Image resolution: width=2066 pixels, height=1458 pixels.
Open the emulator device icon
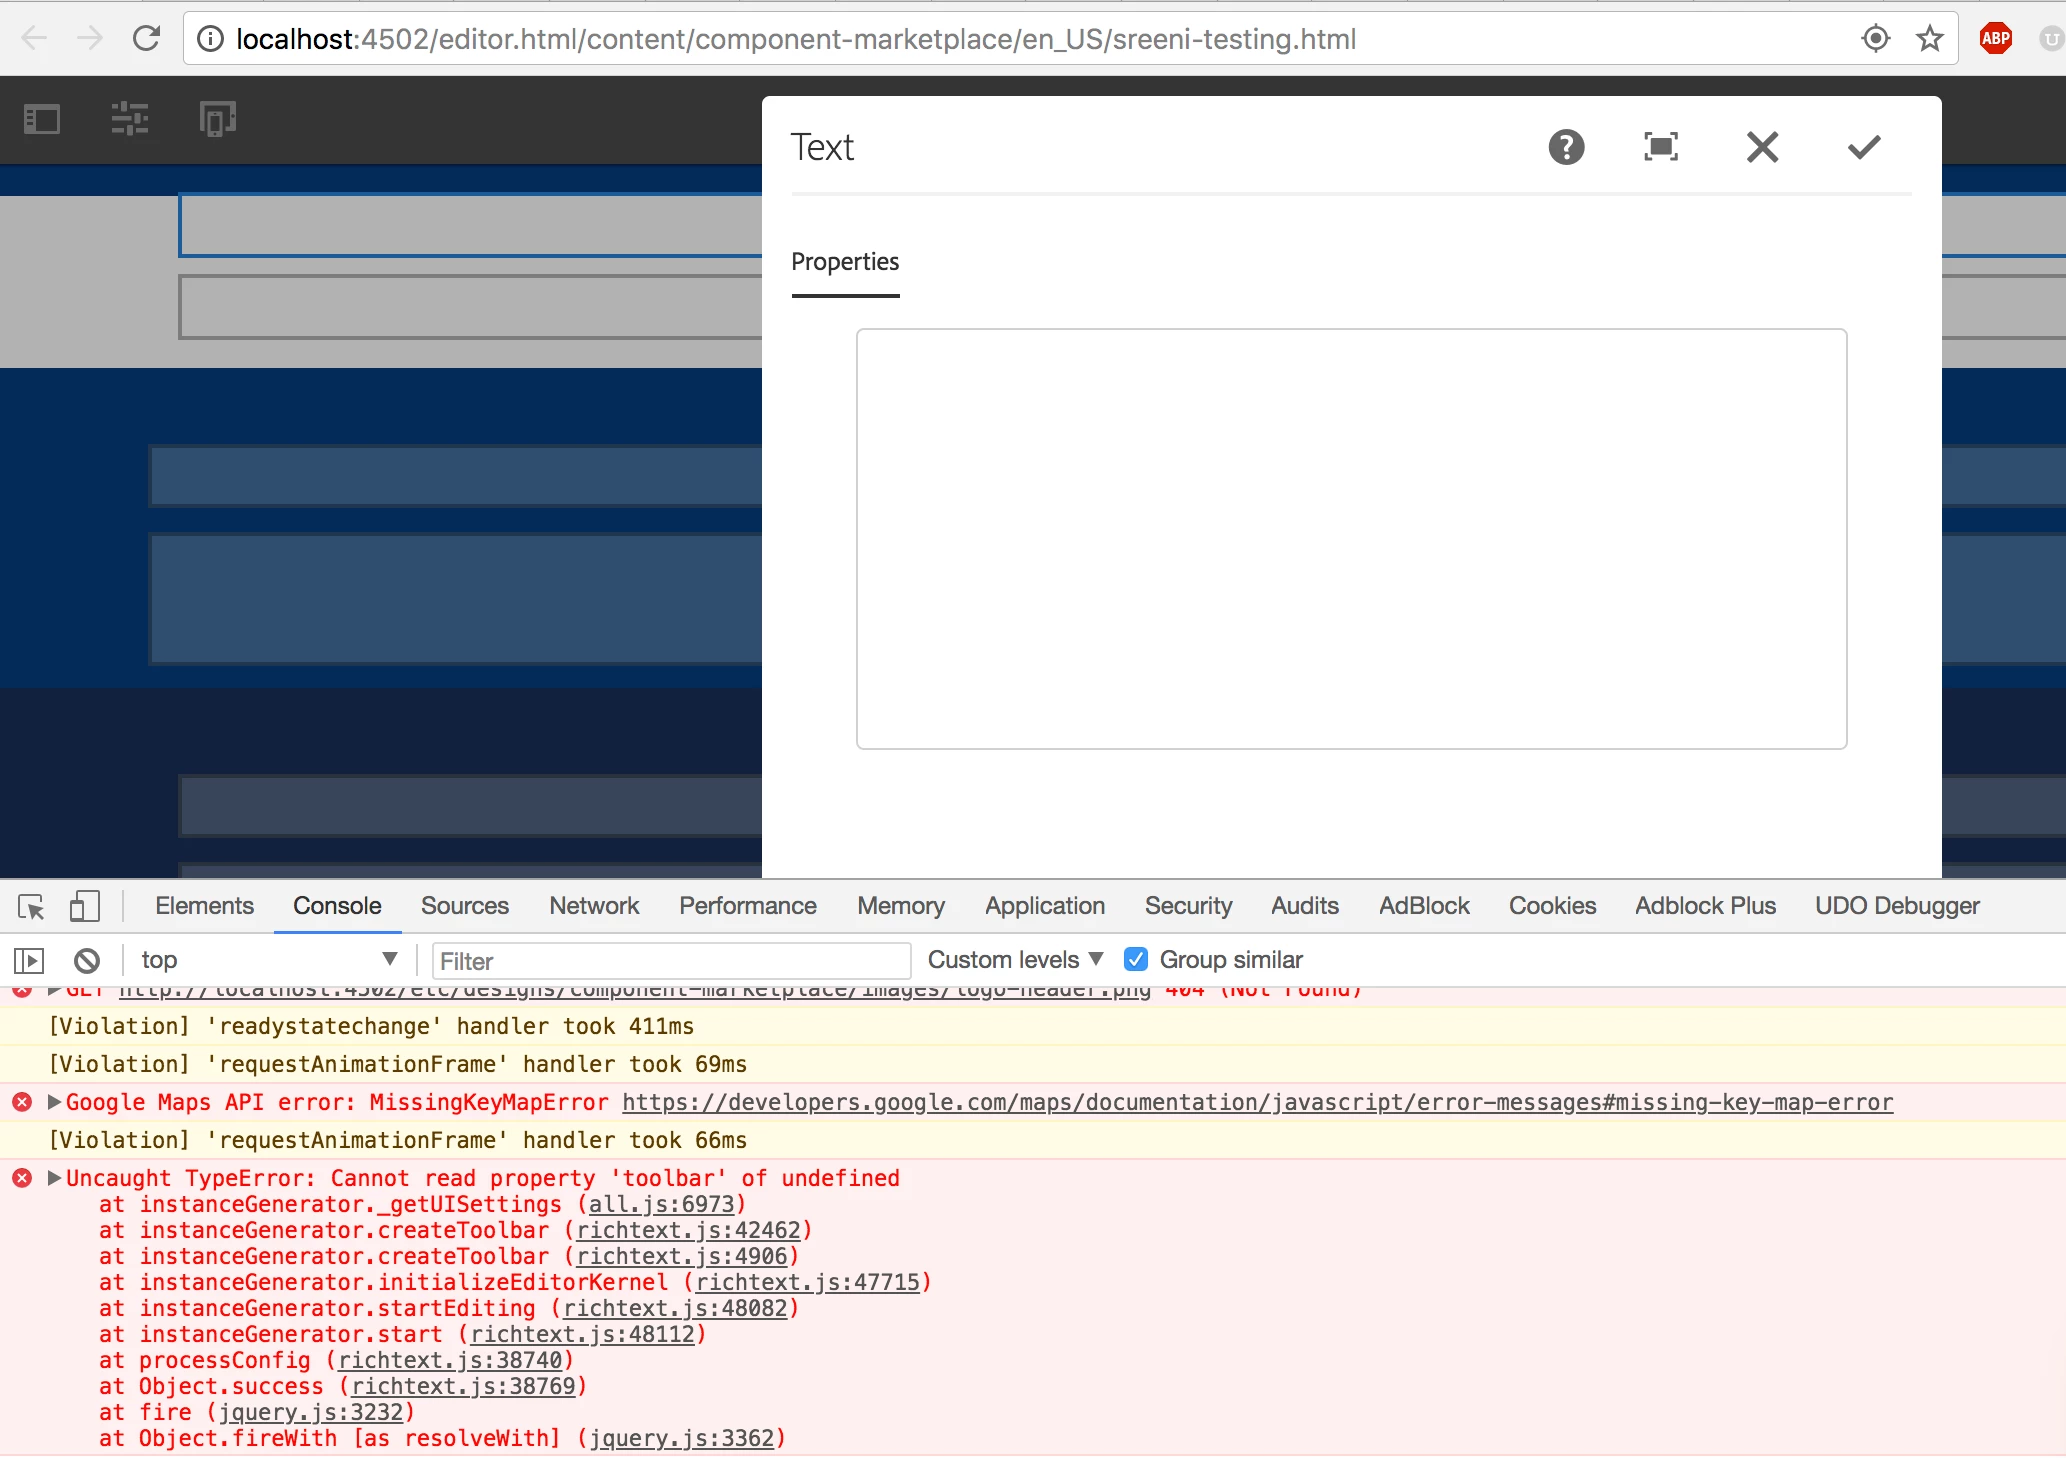pos(218,120)
